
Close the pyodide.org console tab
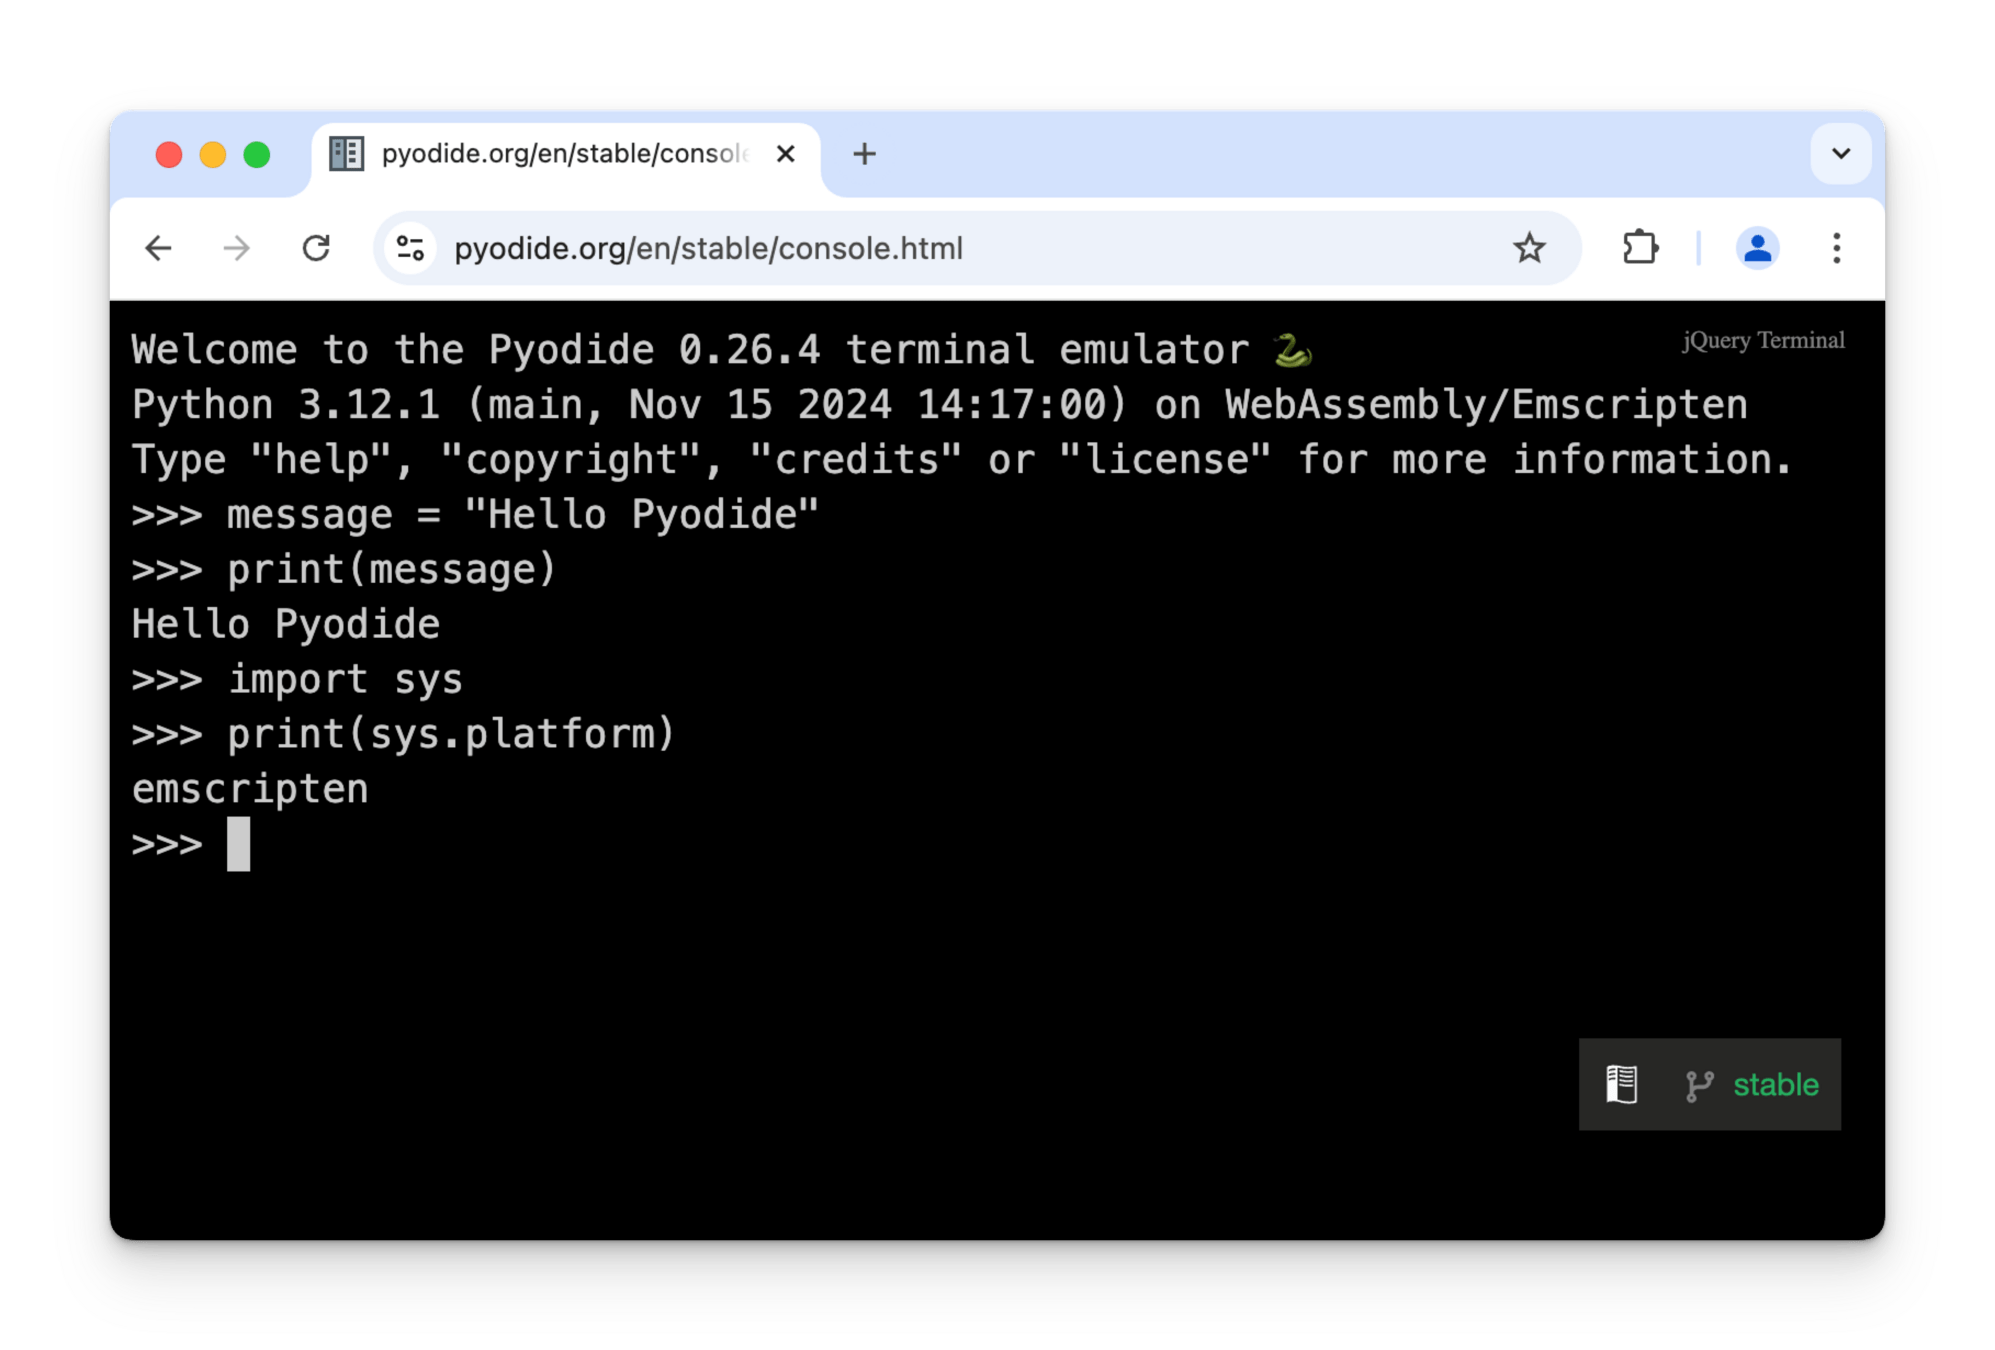[x=786, y=154]
